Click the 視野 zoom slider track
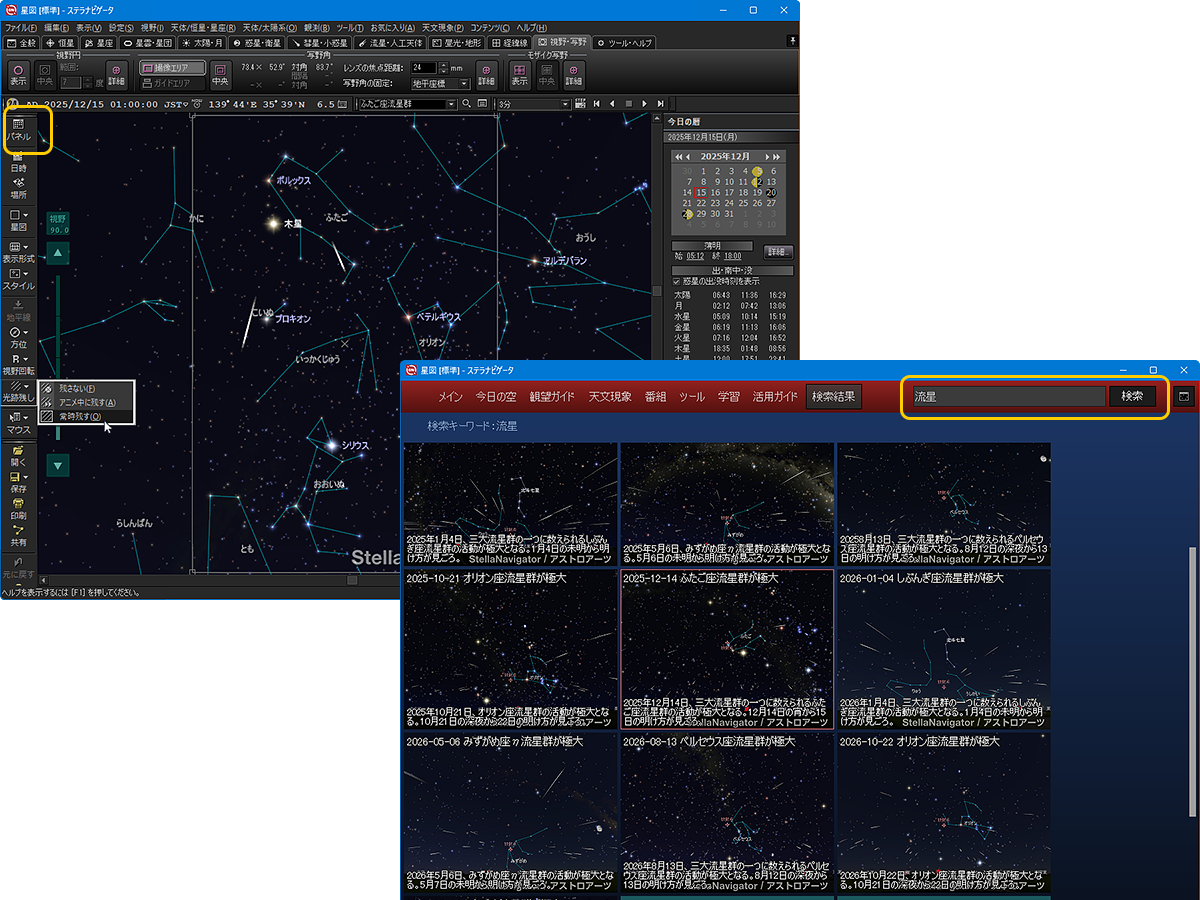 pos(58,350)
